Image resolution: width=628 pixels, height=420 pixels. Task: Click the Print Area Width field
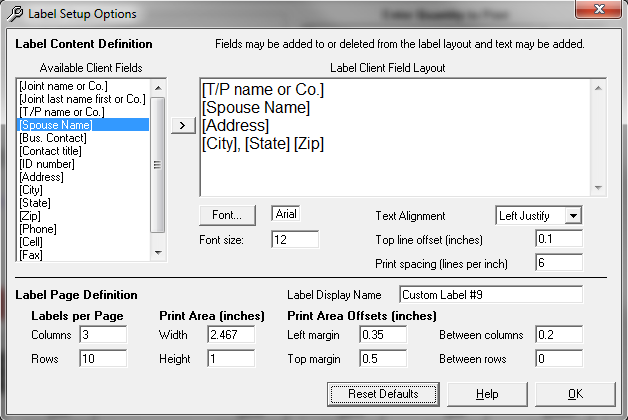[x=231, y=334]
